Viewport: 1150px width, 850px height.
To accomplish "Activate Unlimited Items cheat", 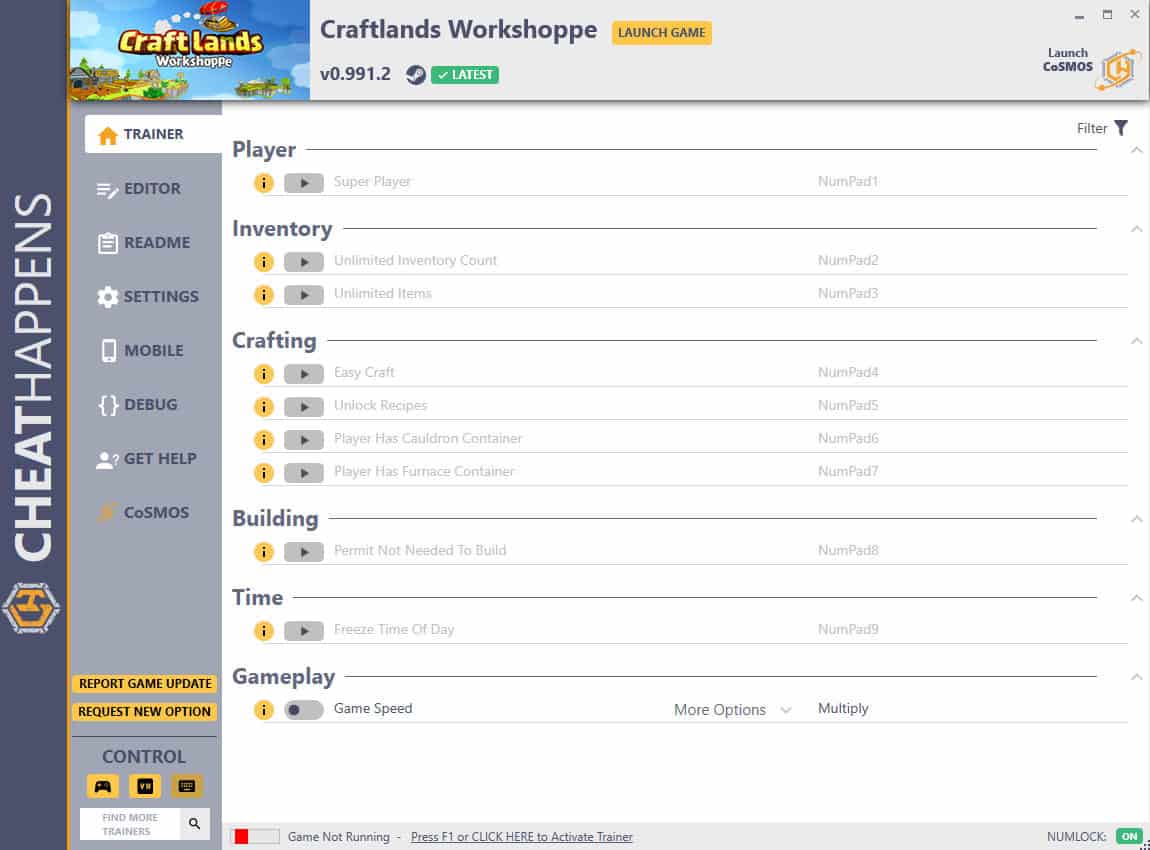I will tap(304, 295).
